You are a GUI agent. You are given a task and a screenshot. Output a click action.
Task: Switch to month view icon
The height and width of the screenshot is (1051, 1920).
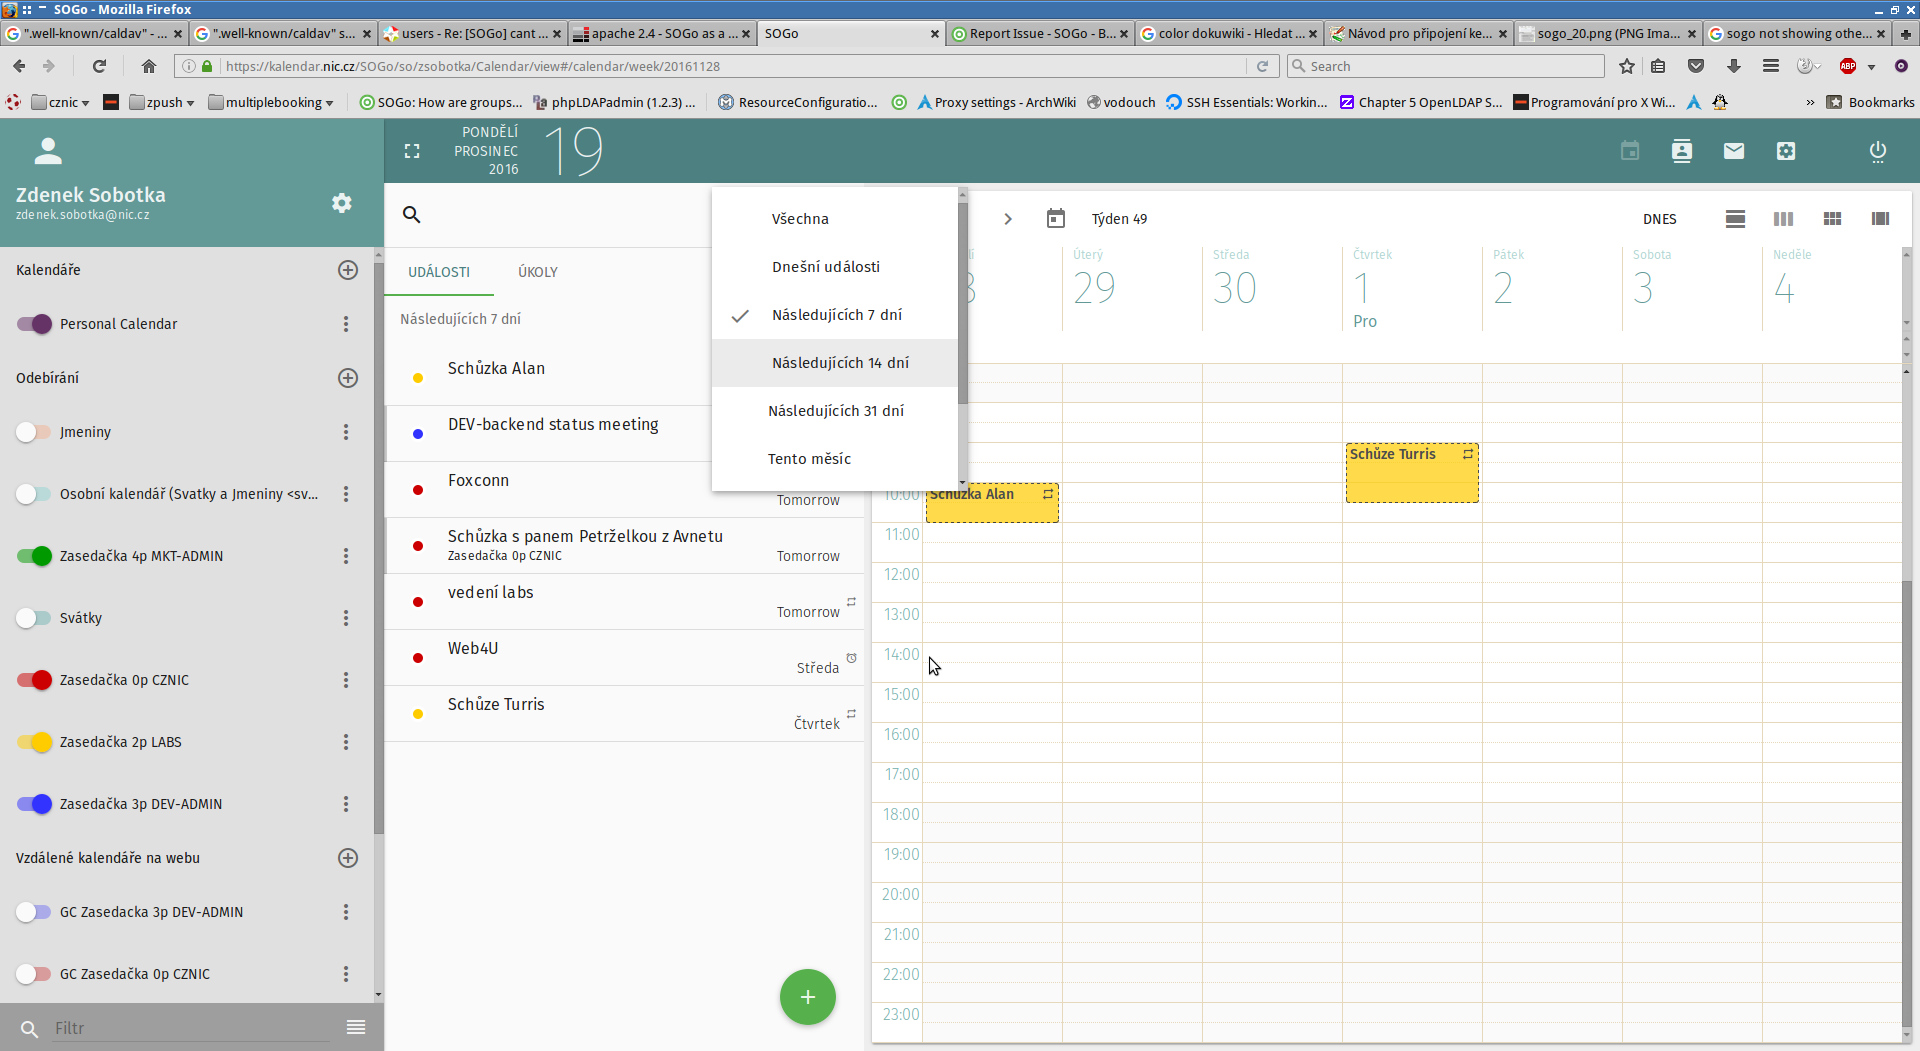click(1832, 219)
